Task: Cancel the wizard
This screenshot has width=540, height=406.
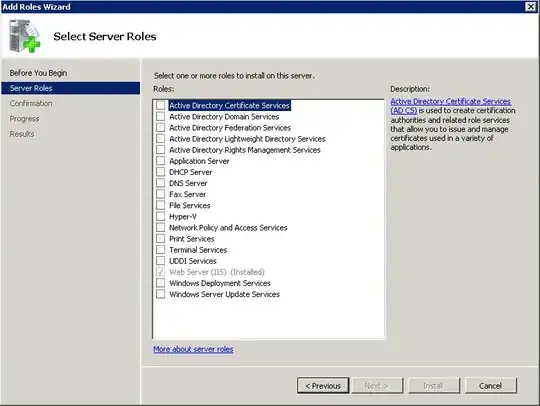Action: pyautogui.click(x=491, y=386)
